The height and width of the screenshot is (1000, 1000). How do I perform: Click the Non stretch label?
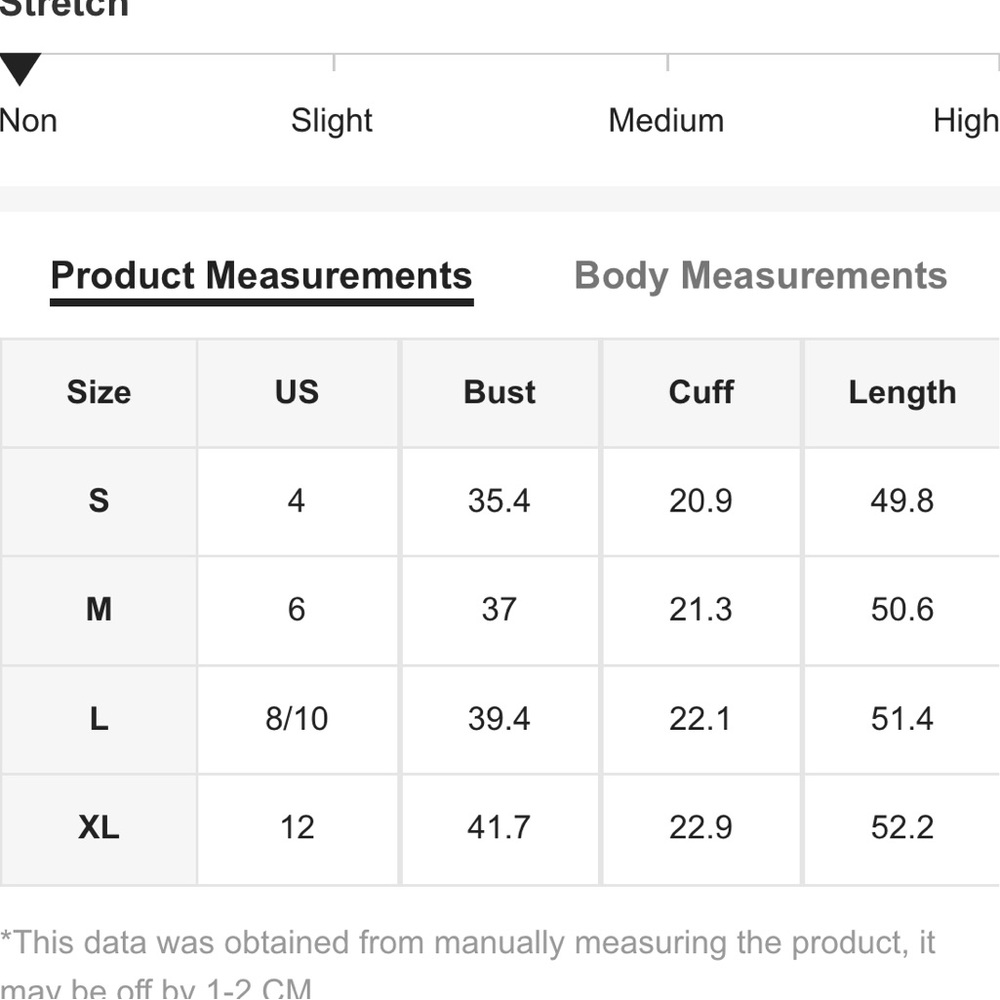[x=28, y=121]
